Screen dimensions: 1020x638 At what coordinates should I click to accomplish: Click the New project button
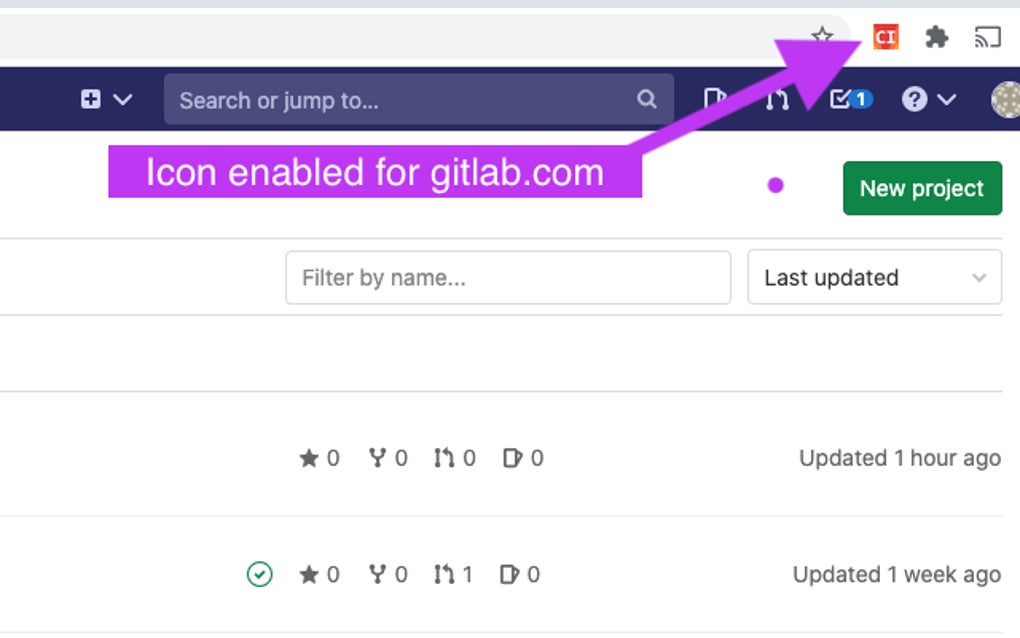[922, 188]
